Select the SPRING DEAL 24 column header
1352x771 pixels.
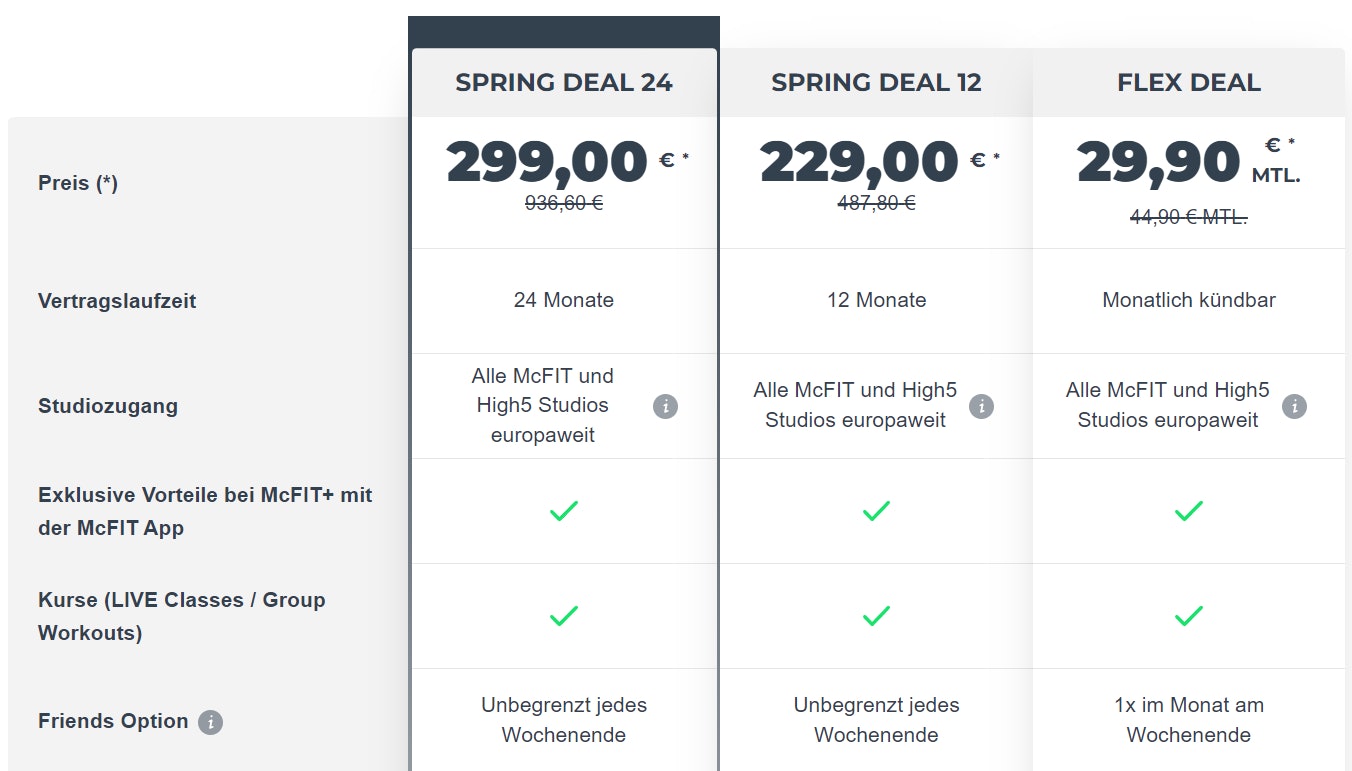pyautogui.click(x=564, y=83)
